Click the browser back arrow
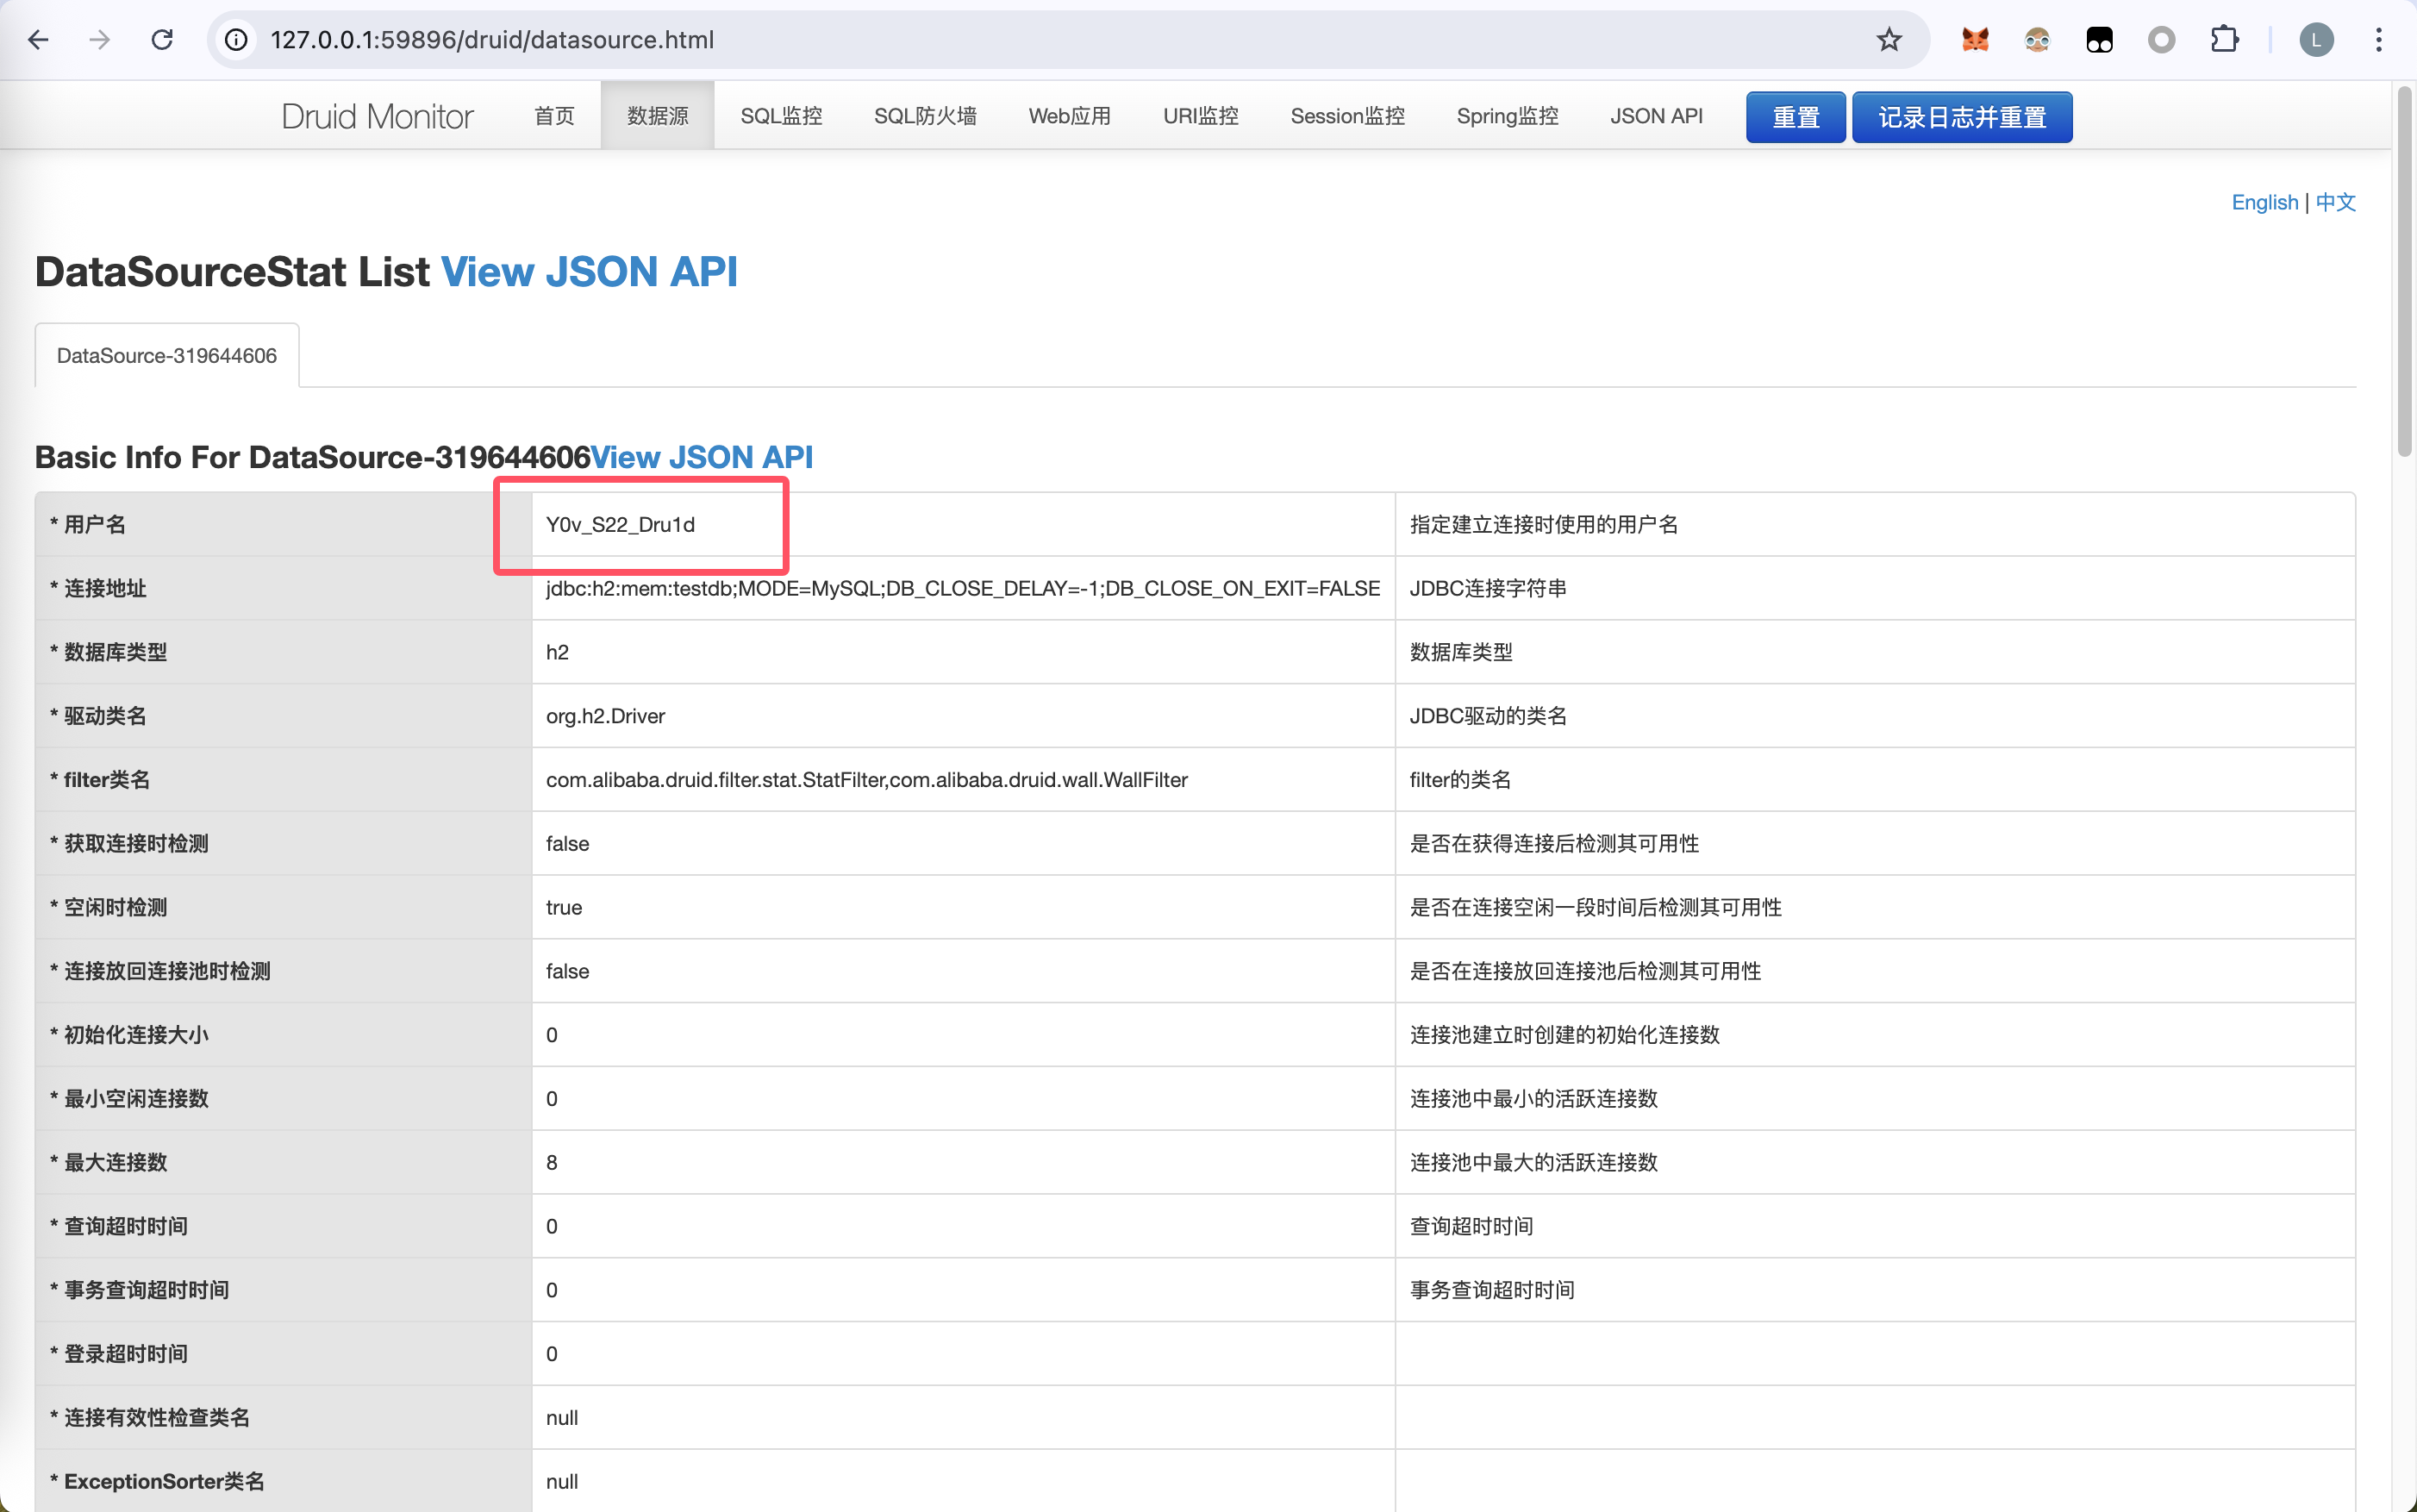Viewport: 2417px width, 1512px height. tap(38, 40)
